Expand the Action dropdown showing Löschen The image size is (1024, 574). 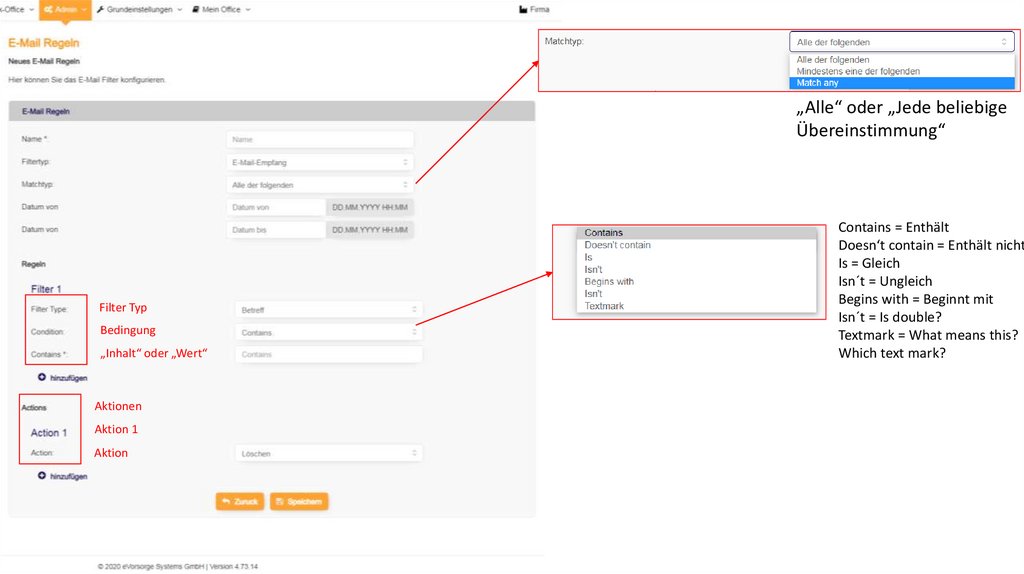pyautogui.click(x=328, y=454)
